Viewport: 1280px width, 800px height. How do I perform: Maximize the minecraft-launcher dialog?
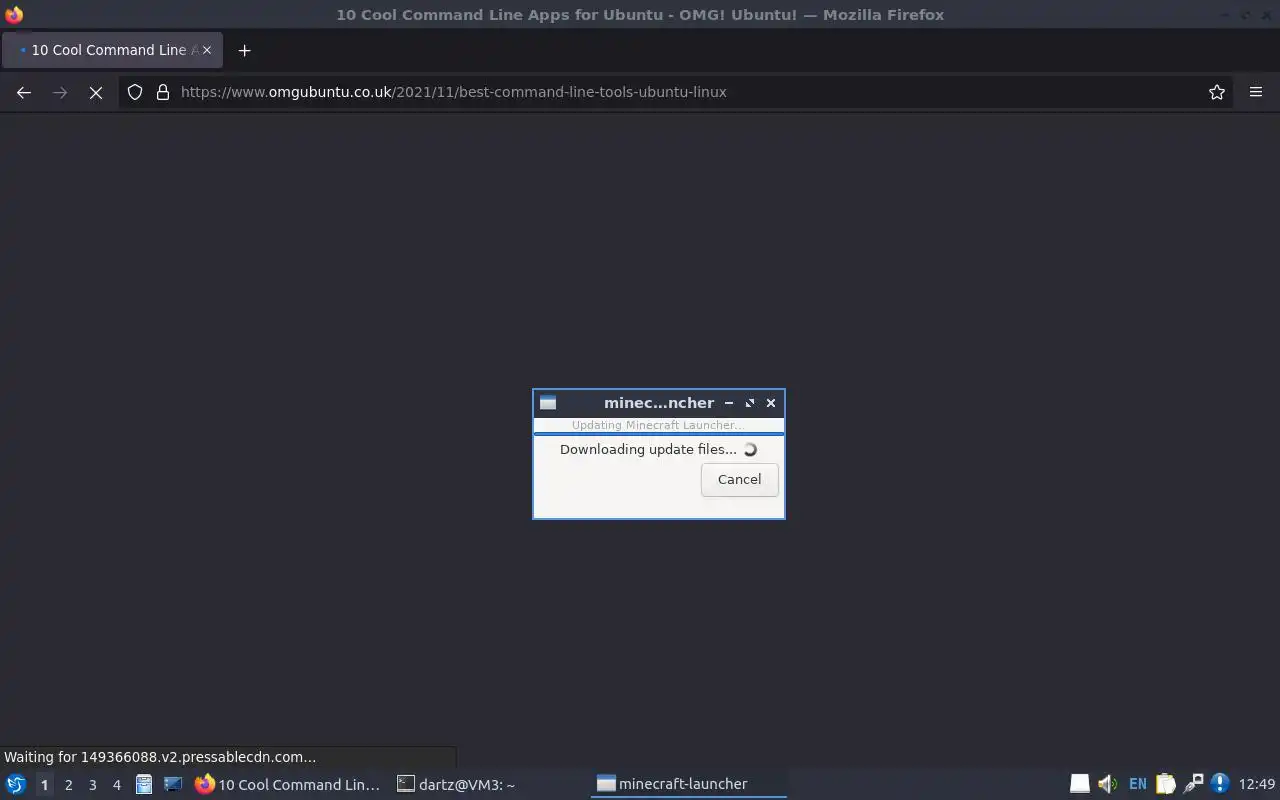click(750, 403)
